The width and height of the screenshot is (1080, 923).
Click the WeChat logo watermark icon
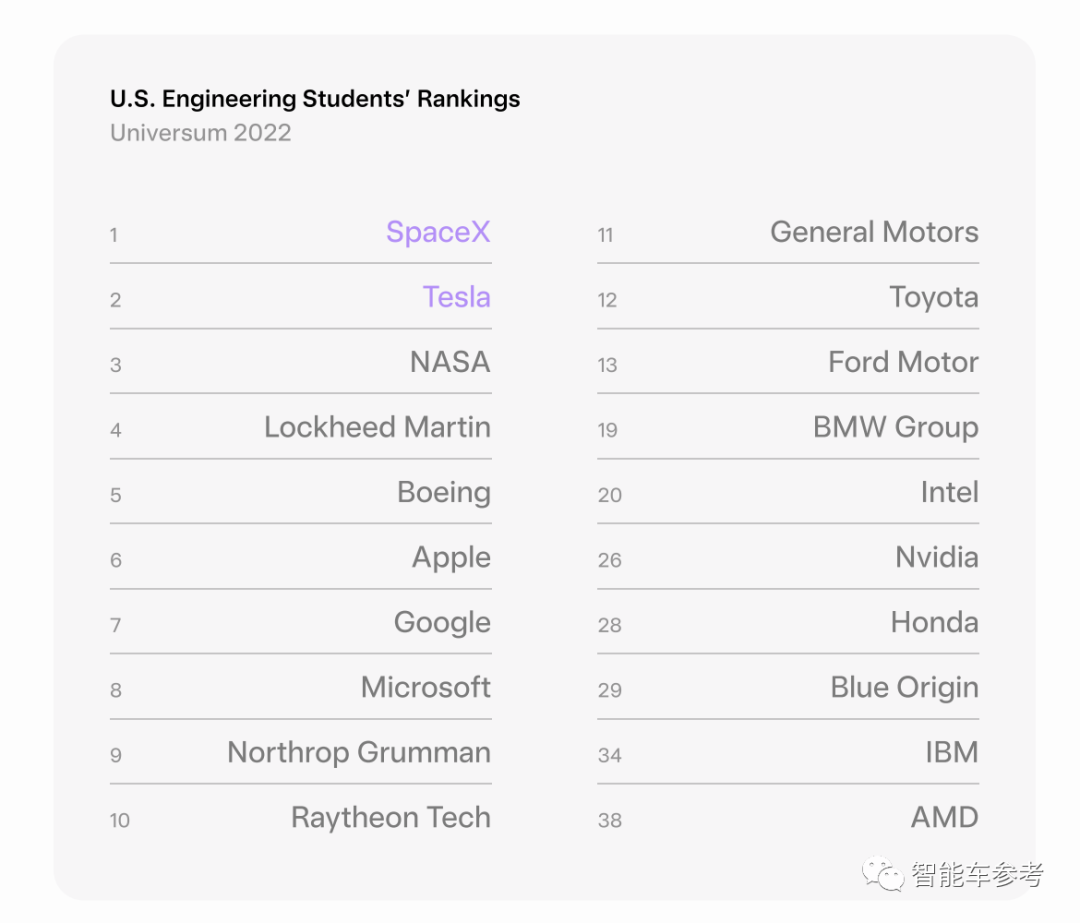(x=885, y=874)
